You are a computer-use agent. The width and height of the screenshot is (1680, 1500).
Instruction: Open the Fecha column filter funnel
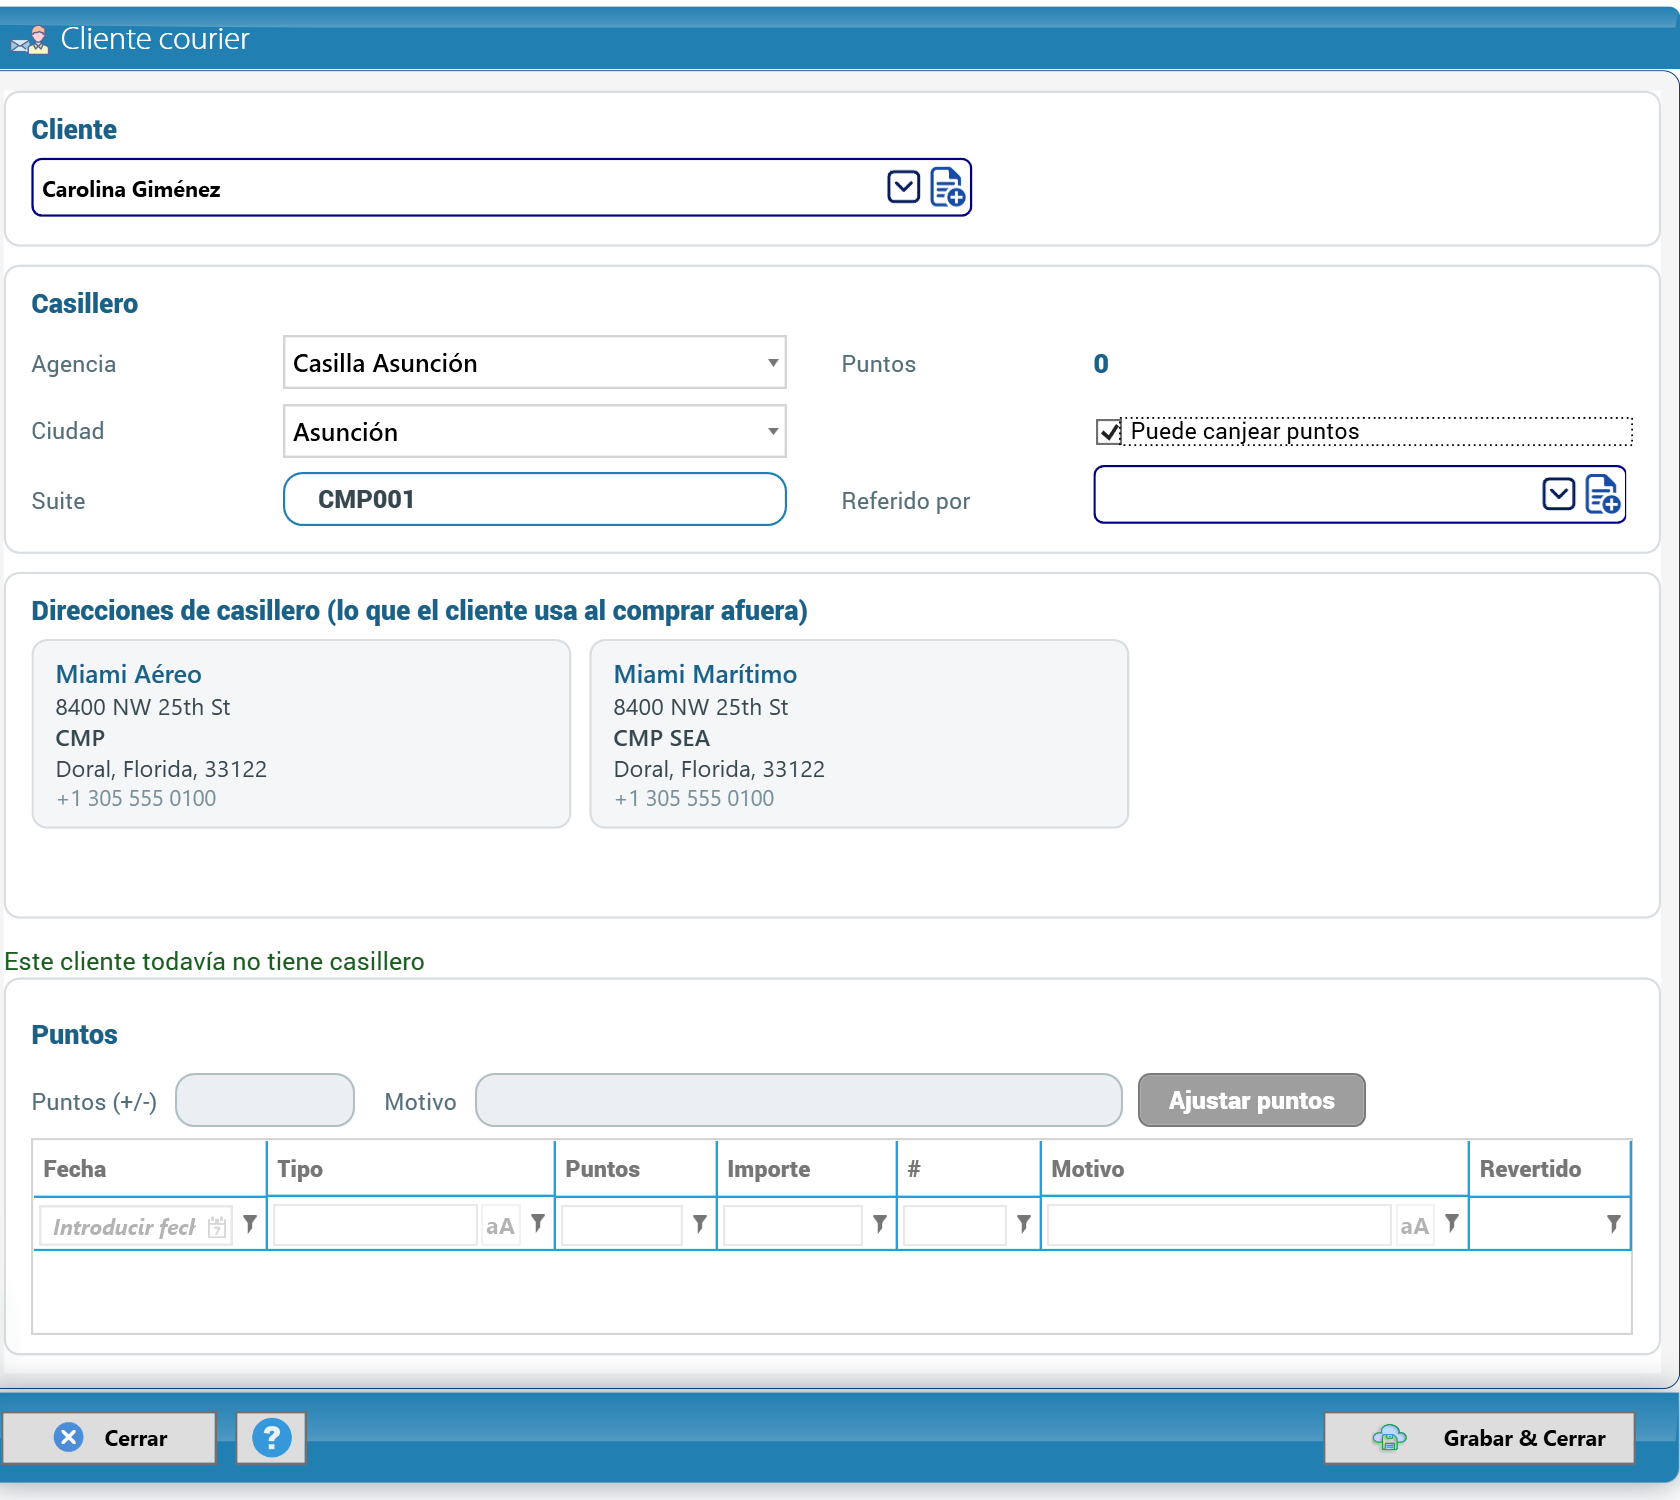(250, 1224)
